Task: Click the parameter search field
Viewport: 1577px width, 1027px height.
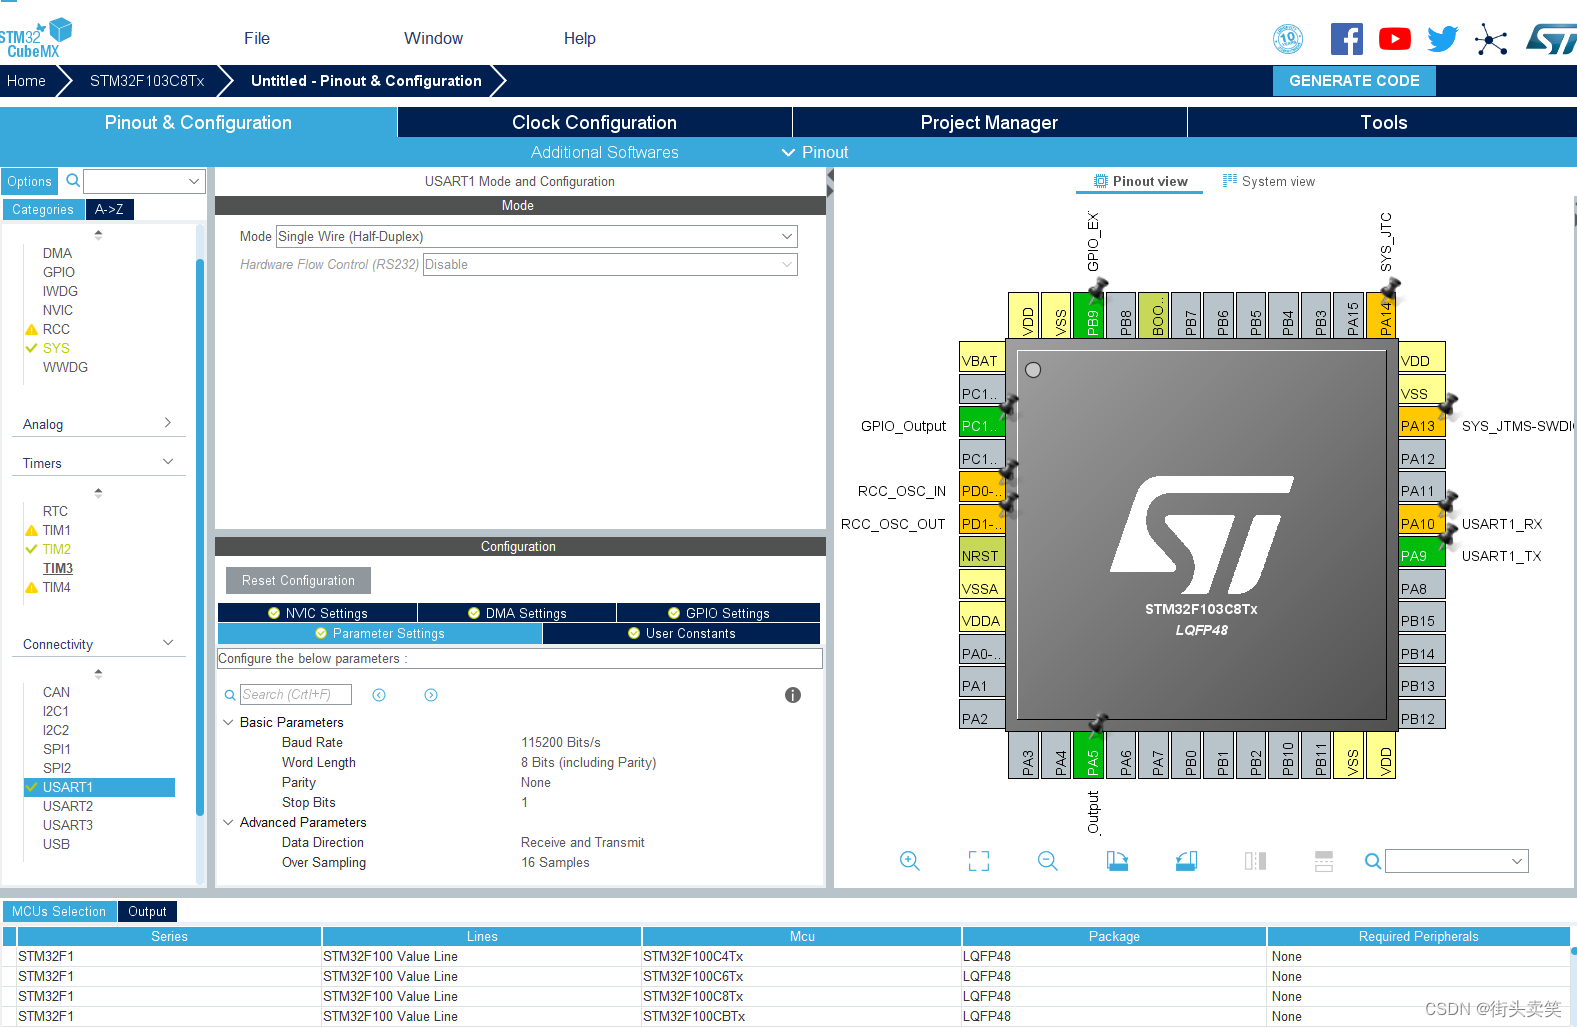Action: click(x=296, y=694)
